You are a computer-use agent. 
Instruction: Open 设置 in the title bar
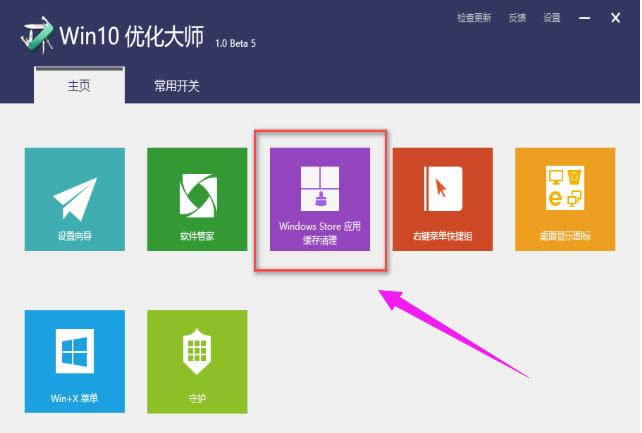pos(552,17)
